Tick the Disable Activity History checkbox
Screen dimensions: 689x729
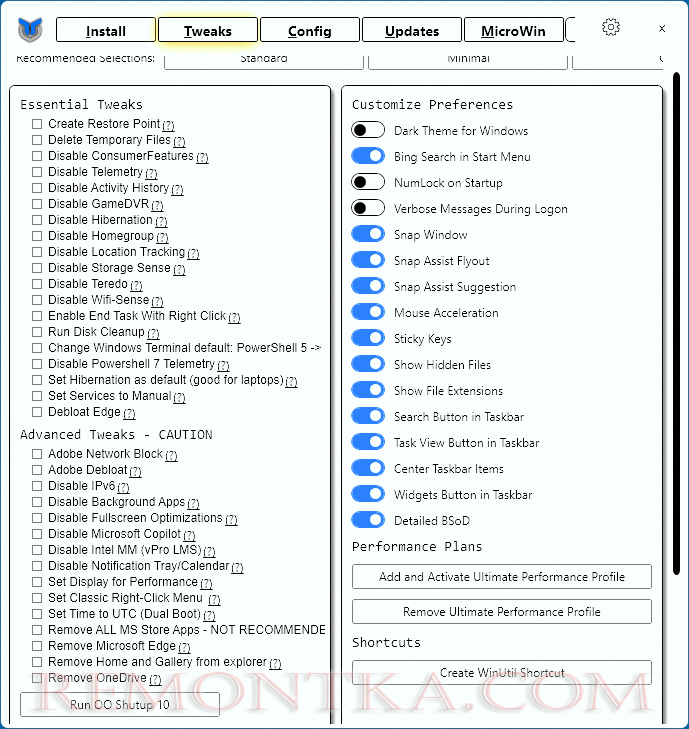pos(37,188)
